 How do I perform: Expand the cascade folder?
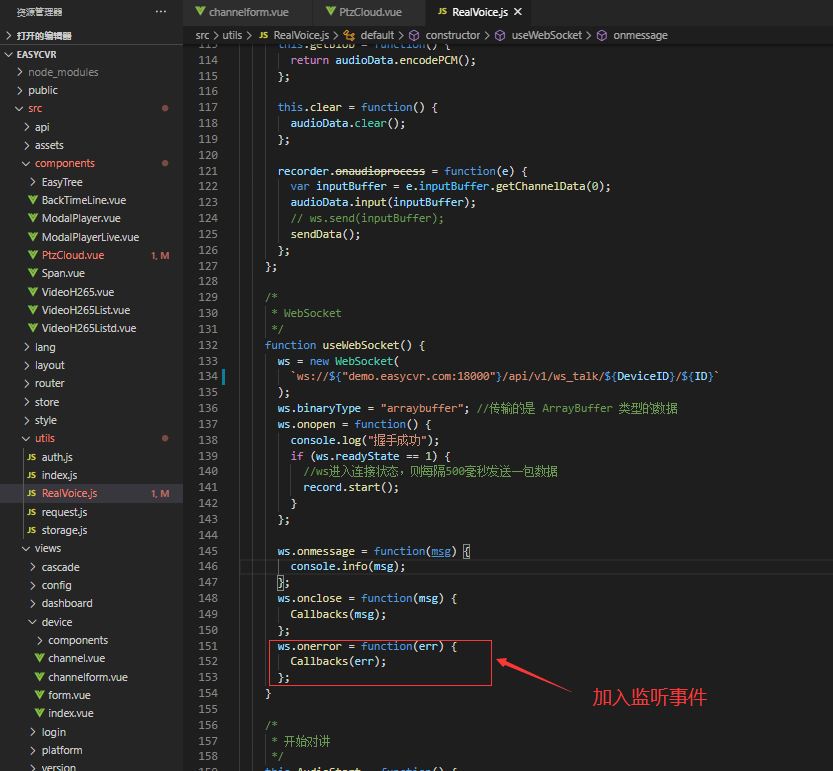[x=33, y=567]
